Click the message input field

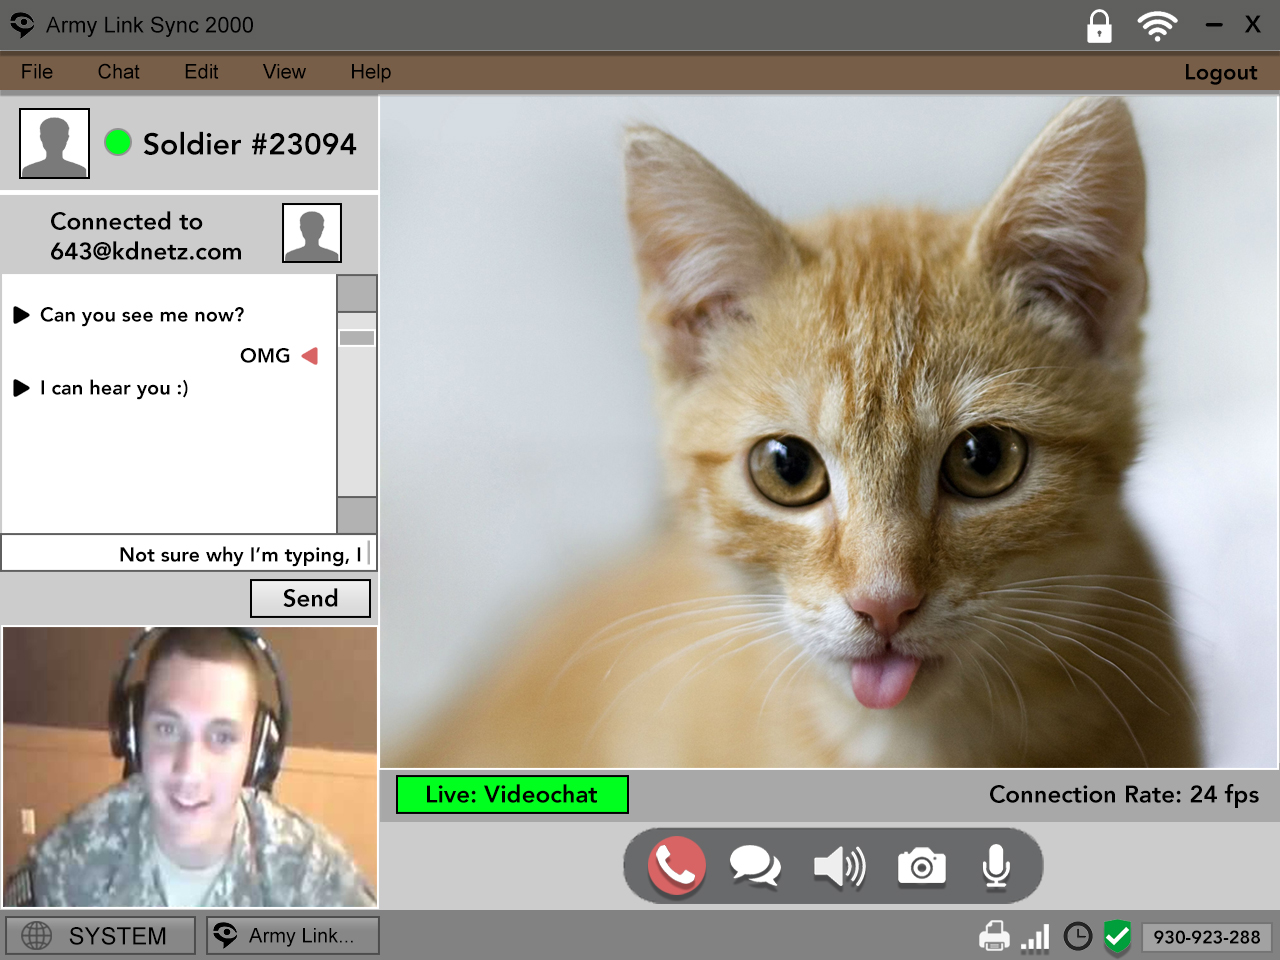[188, 554]
